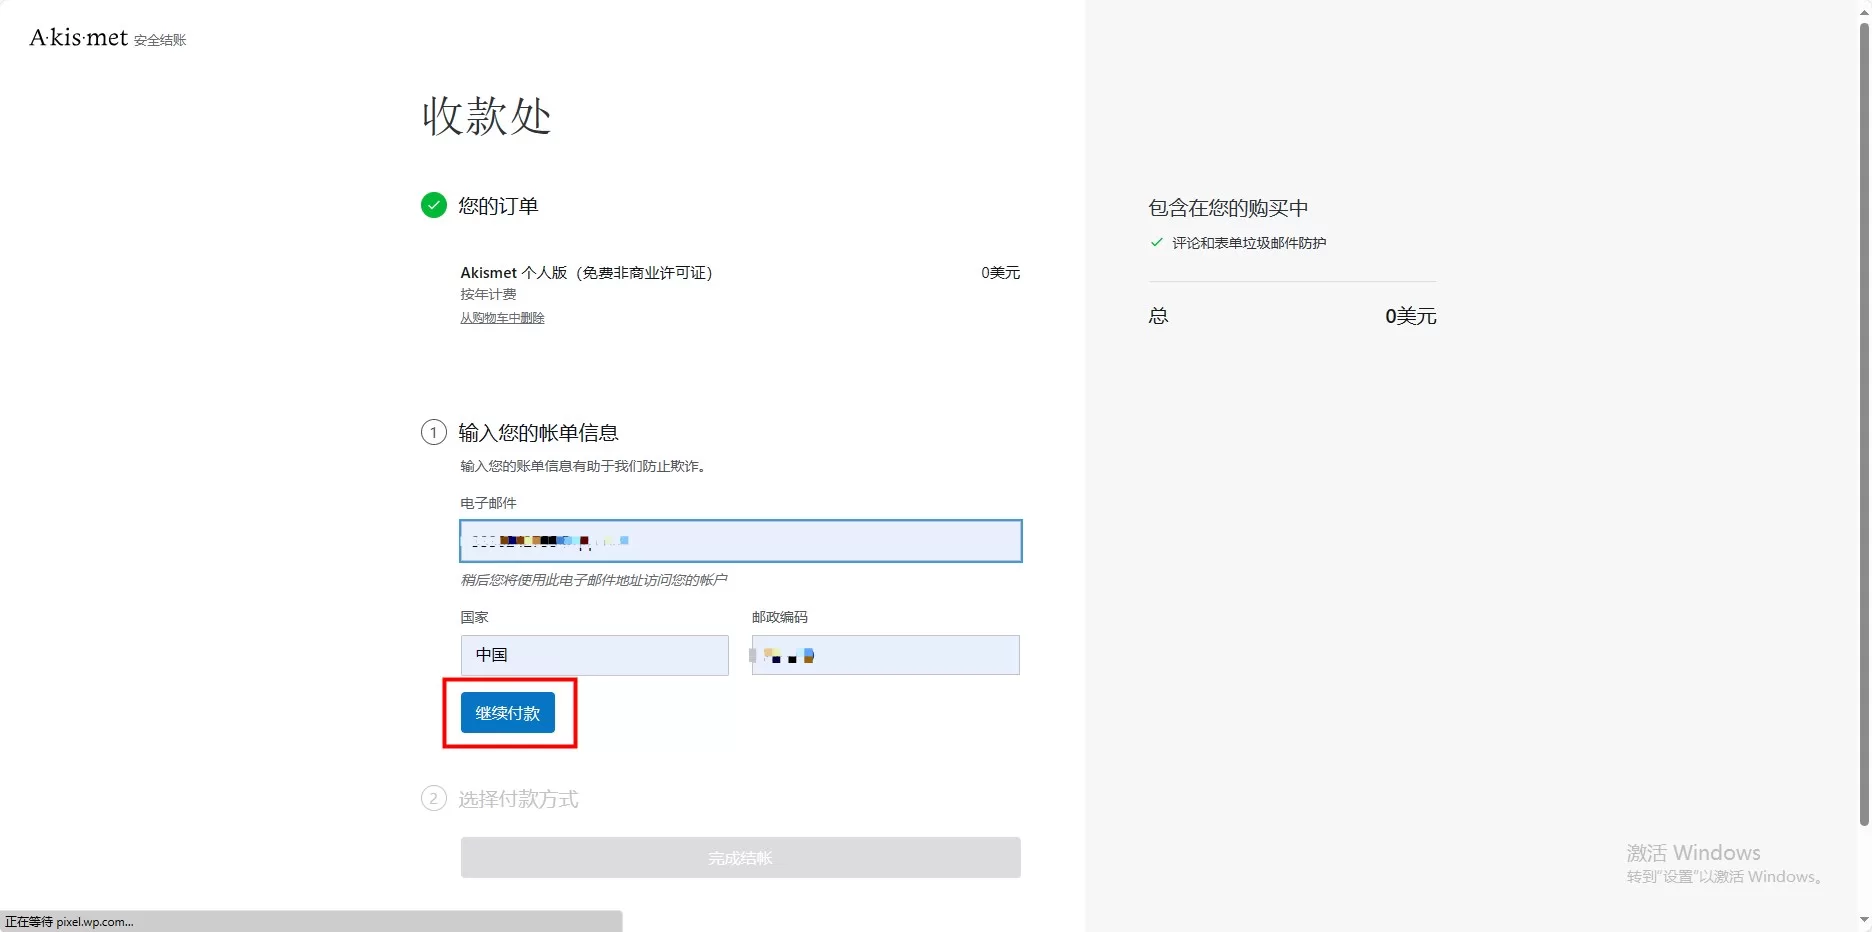Image resolution: width=1872 pixels, height=932 pixels.
Task: Click the 安全结账 label
Action: click(160, 40)
